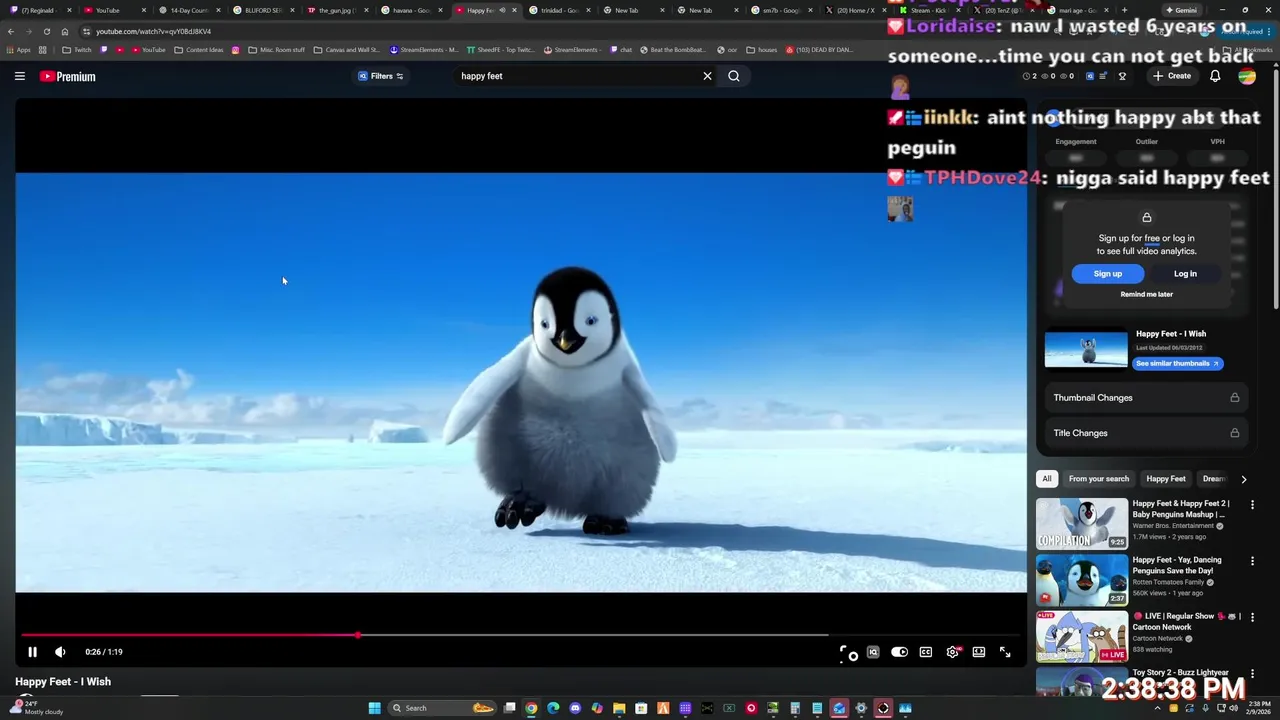Image resolution: width=1280 pixels, height=720 pixels.
Task: Open Baby Penguins Mashup compilation video
Action: (1082, 524)
